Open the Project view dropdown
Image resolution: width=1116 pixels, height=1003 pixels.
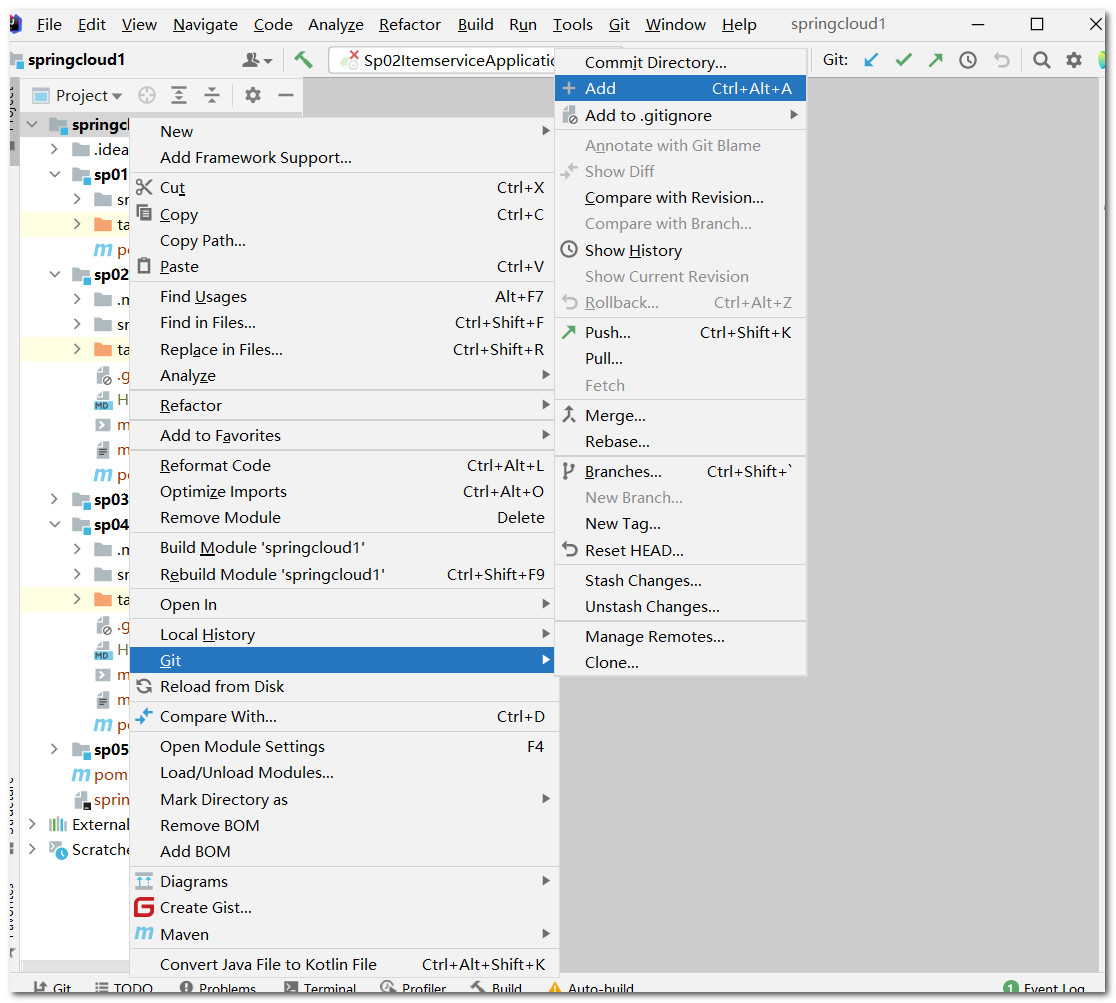(x=88, y=95)
